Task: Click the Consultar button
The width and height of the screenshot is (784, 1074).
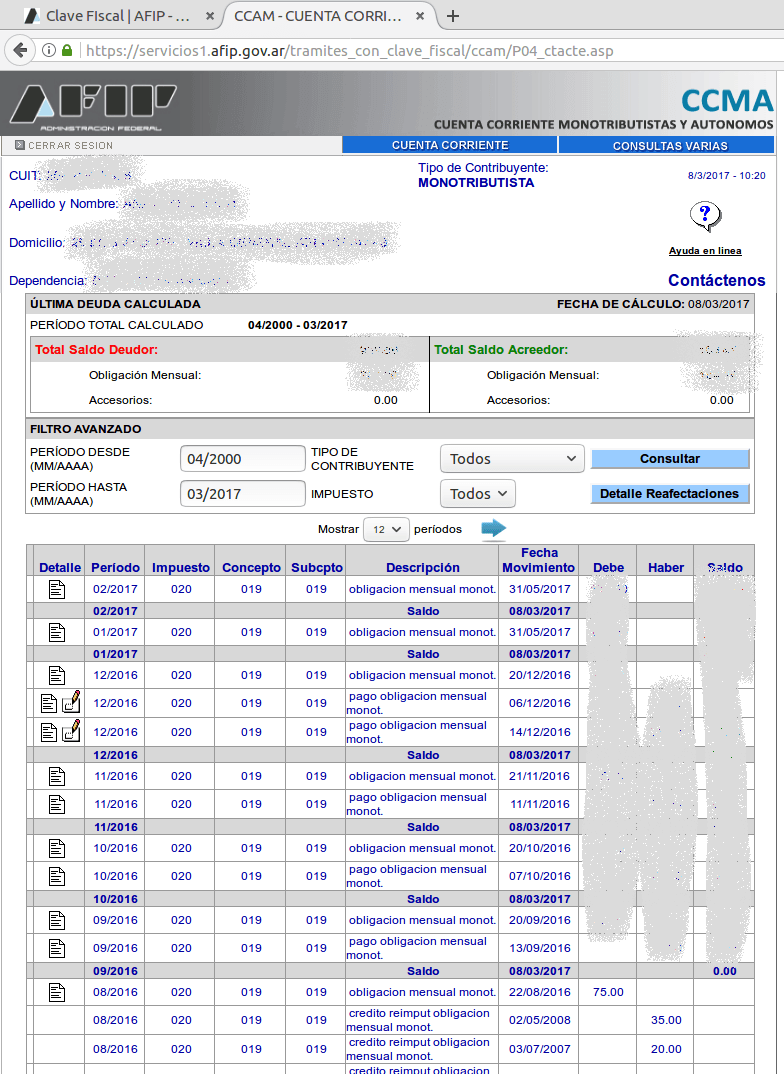Action: click(x=670, y=459)
